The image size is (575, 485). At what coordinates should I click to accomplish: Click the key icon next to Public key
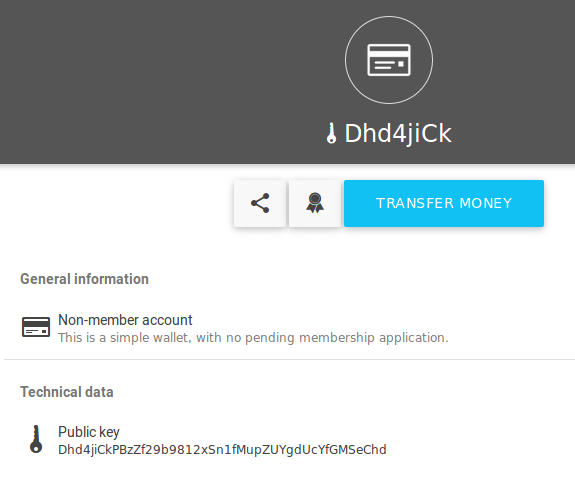36,439
